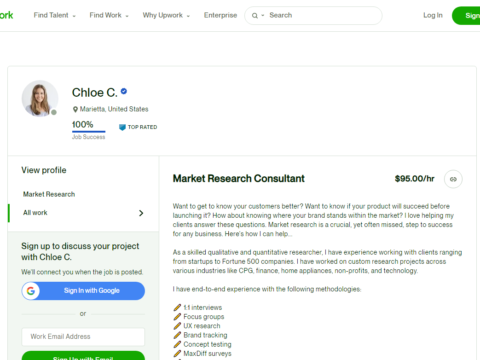The width and height of the screenshot is (480, 360).
Task: Click the Market Research Consultant title
Action: click(239, 179)
